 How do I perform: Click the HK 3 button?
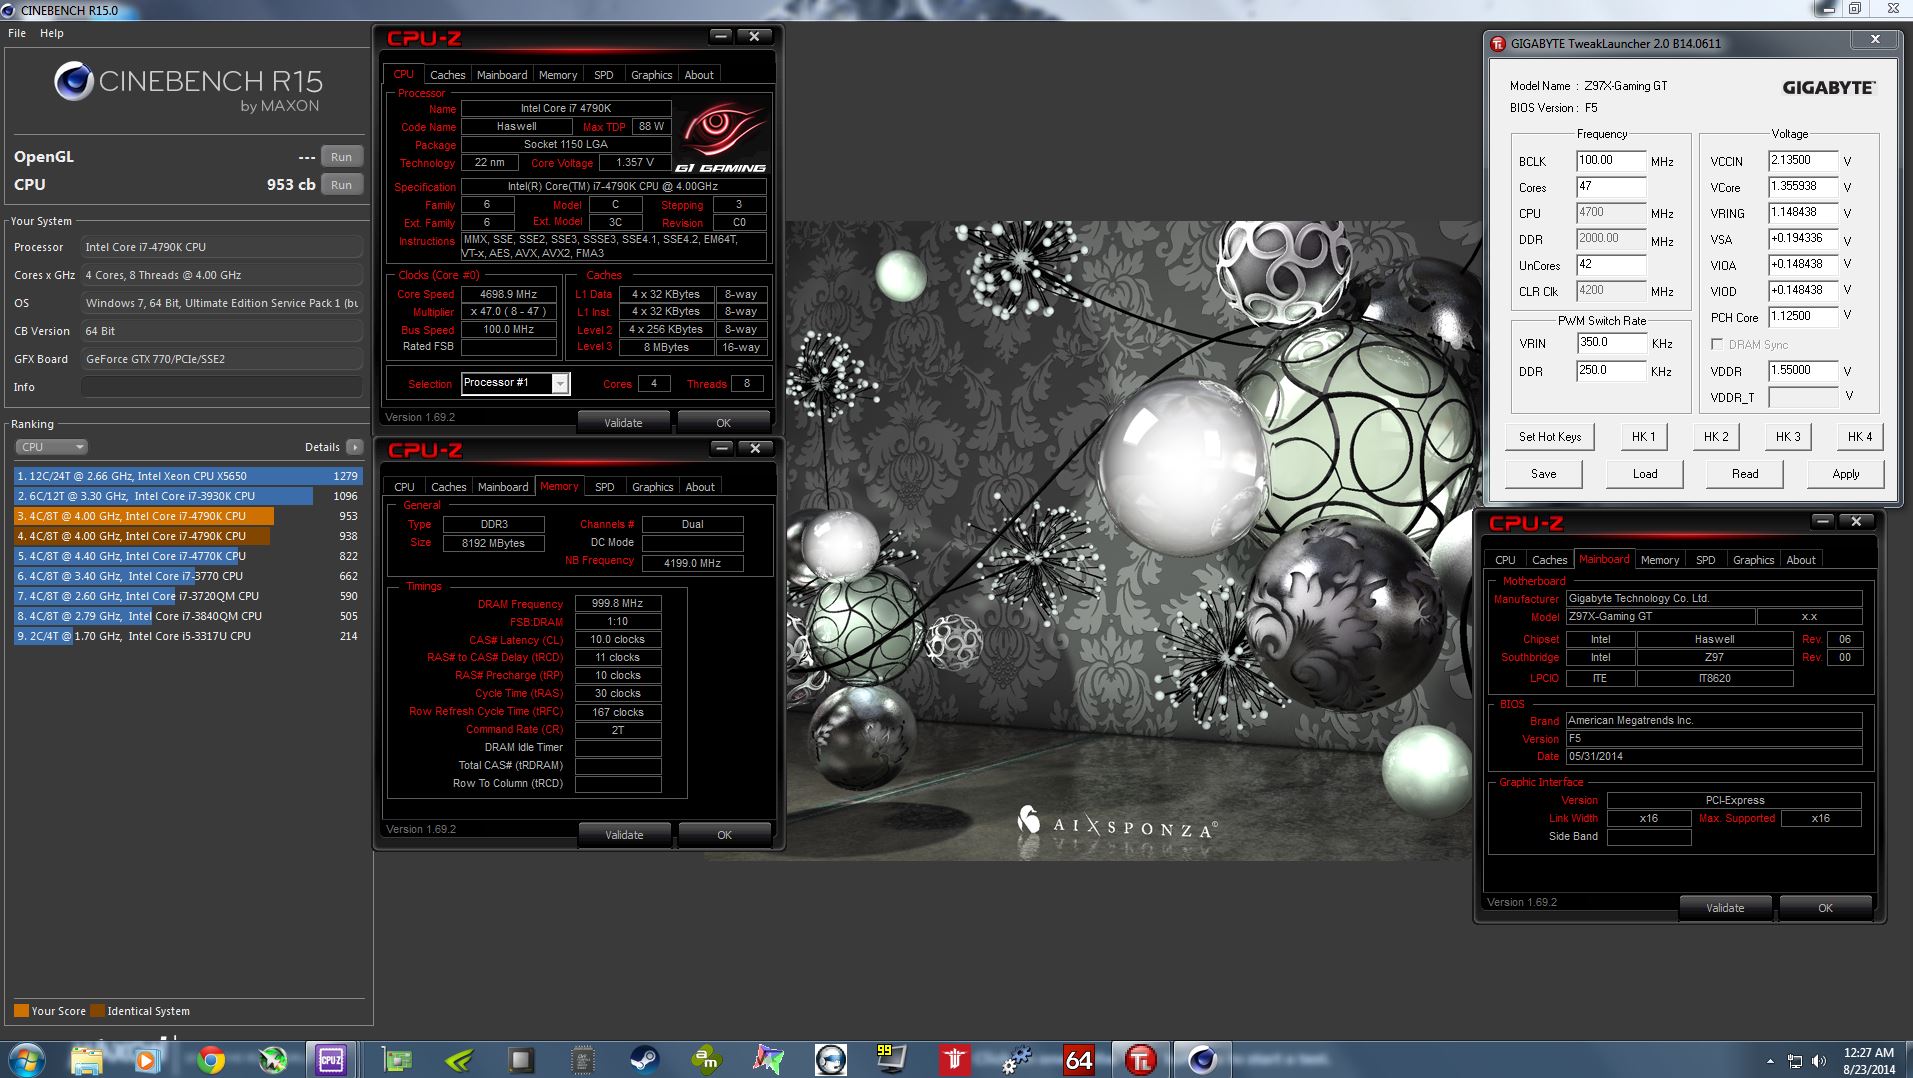coord(1788,437)
